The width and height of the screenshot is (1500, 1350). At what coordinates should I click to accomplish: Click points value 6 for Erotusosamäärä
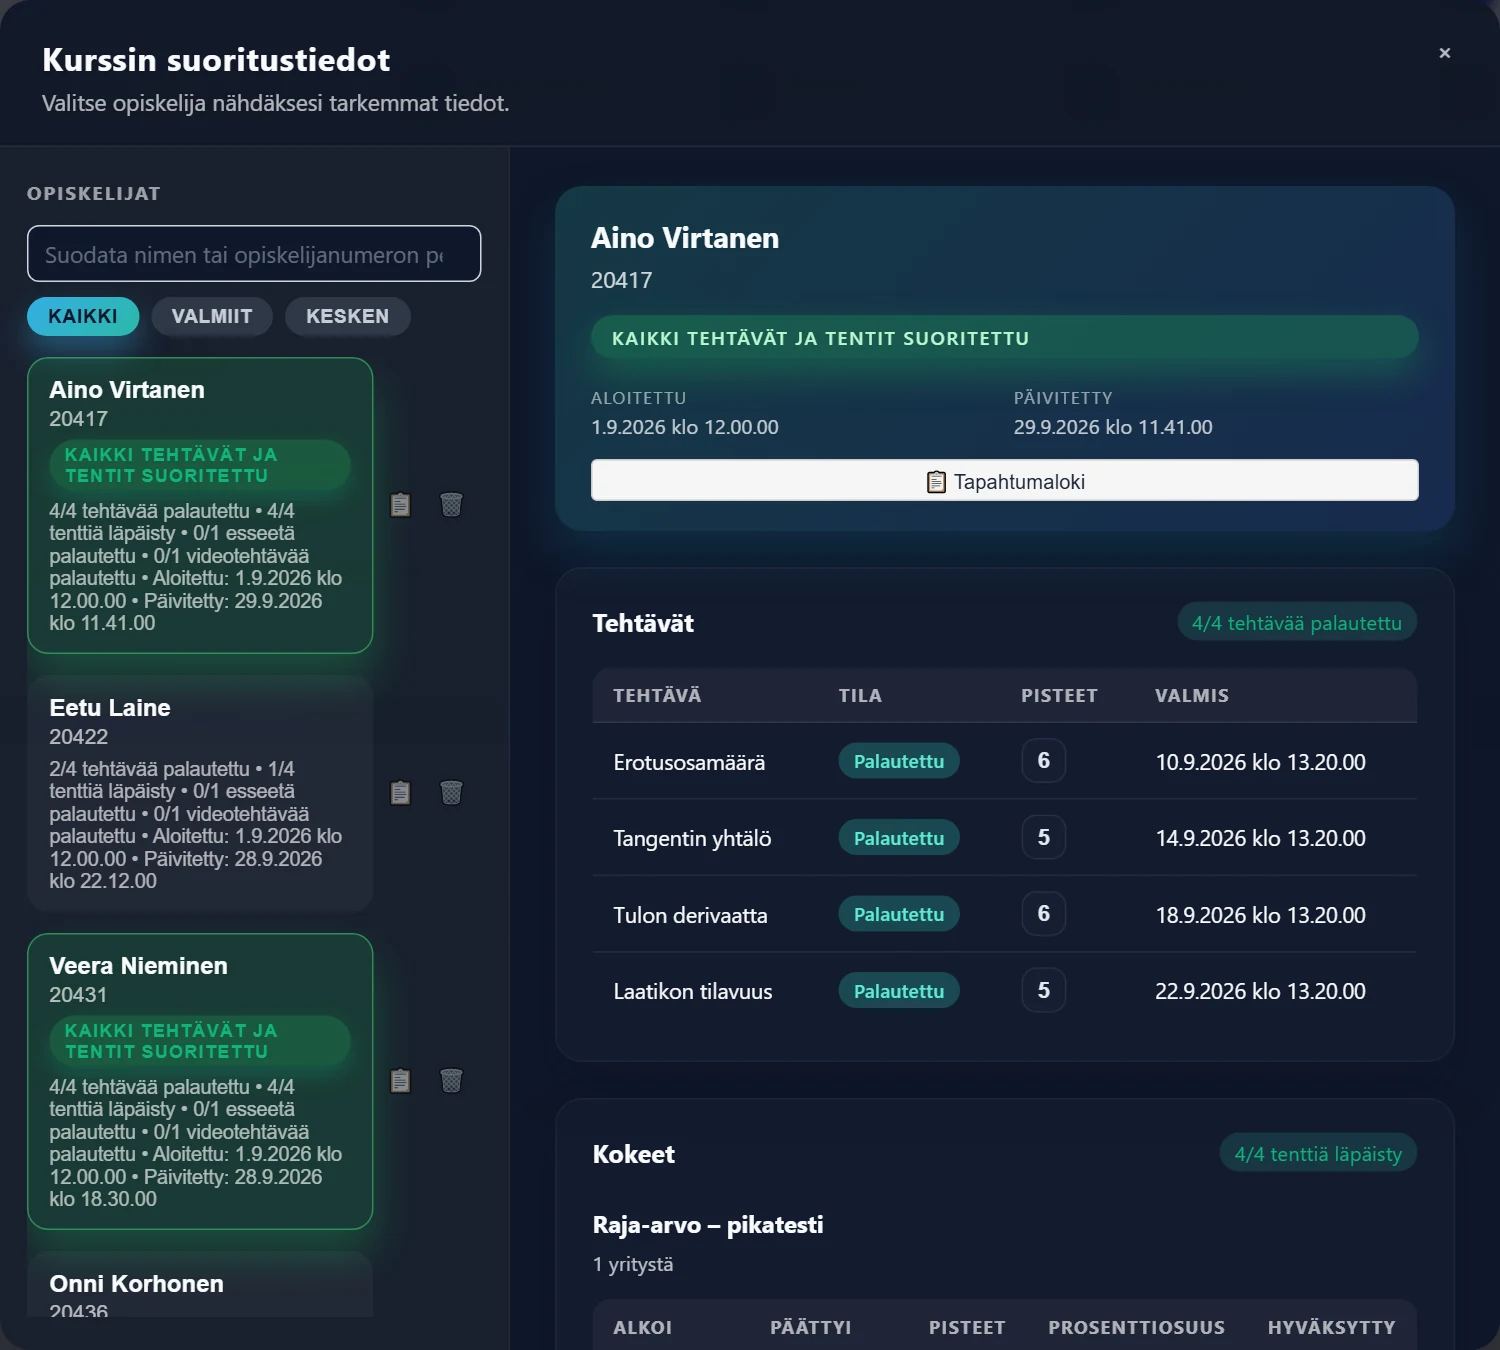(x=1044, y=761)
